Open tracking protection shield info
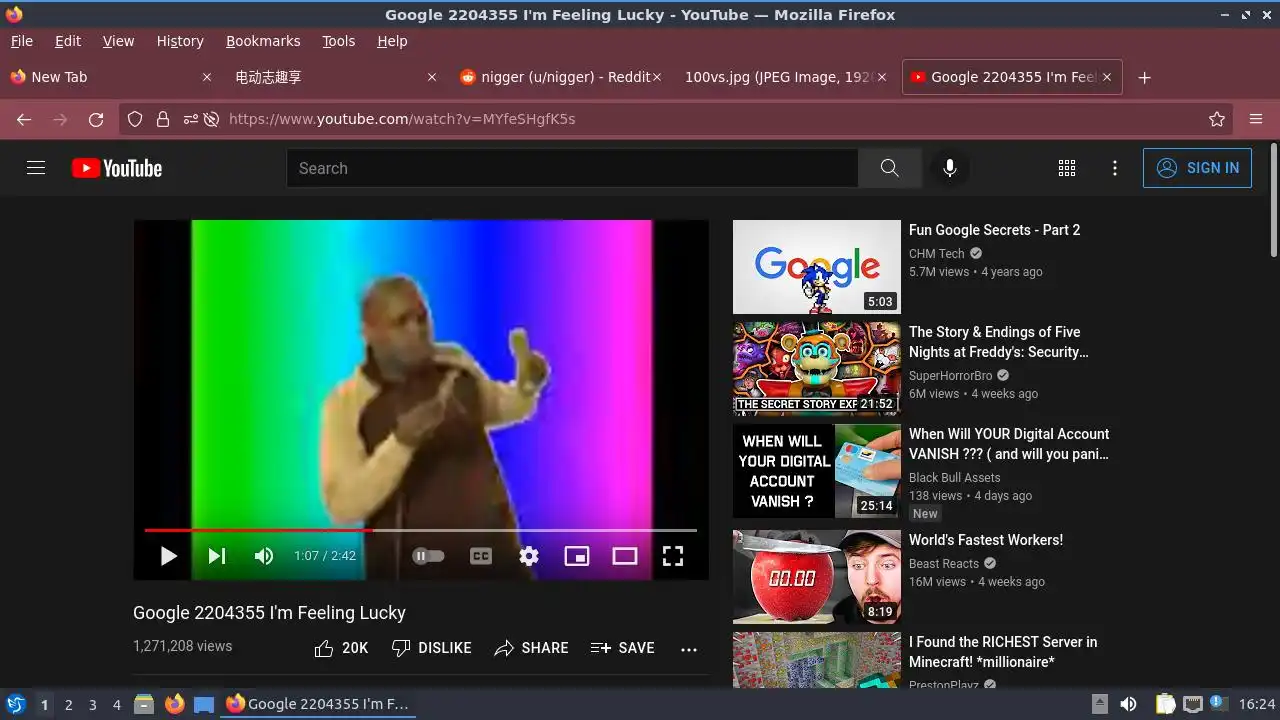Viewport: 1280px width, 720px height. point(135,119)
